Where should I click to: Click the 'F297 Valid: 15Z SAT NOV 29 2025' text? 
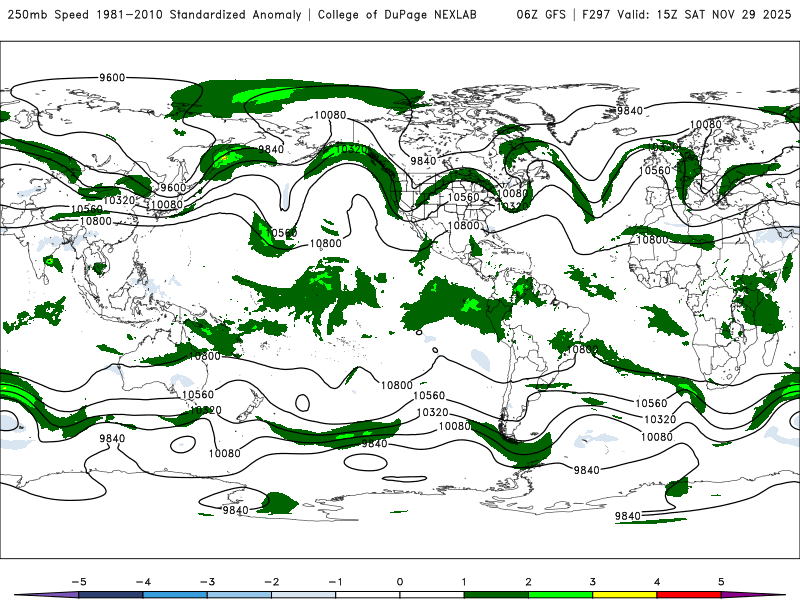tap(687, 15)
